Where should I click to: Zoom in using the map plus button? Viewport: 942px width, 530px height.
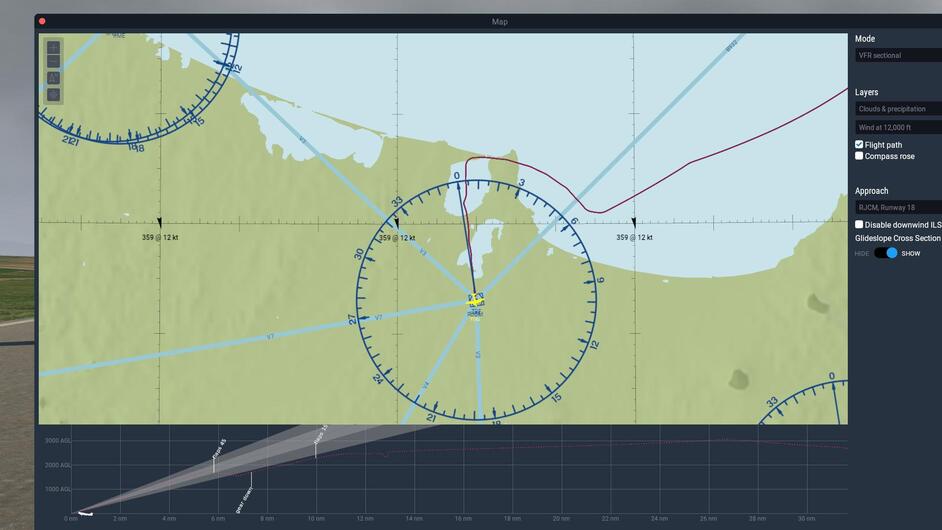[x=53, y=47]
